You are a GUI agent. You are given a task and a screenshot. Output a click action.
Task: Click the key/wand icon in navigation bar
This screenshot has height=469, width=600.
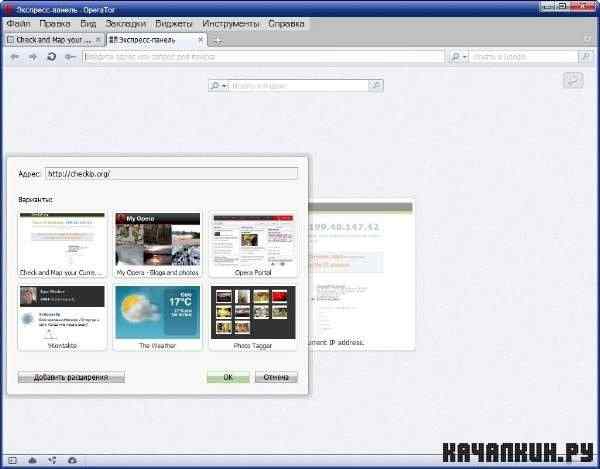pos(70,57)
